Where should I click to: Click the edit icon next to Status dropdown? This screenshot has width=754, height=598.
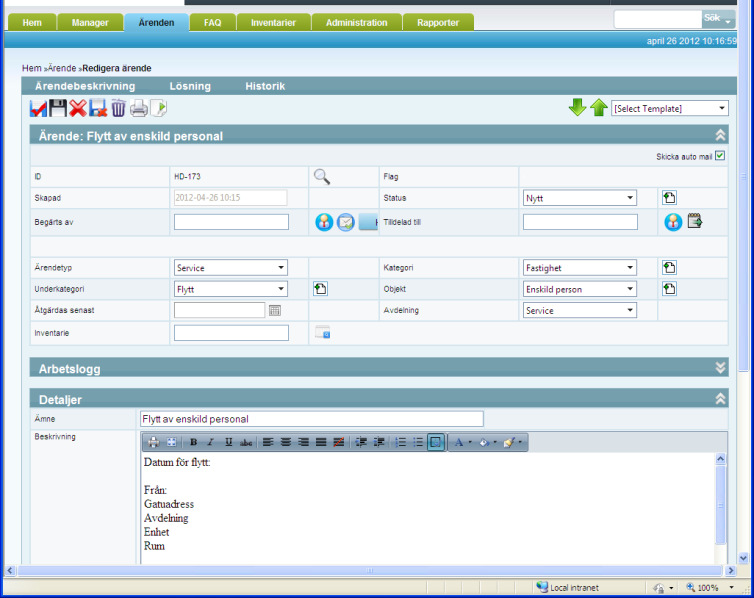(669, 198)
